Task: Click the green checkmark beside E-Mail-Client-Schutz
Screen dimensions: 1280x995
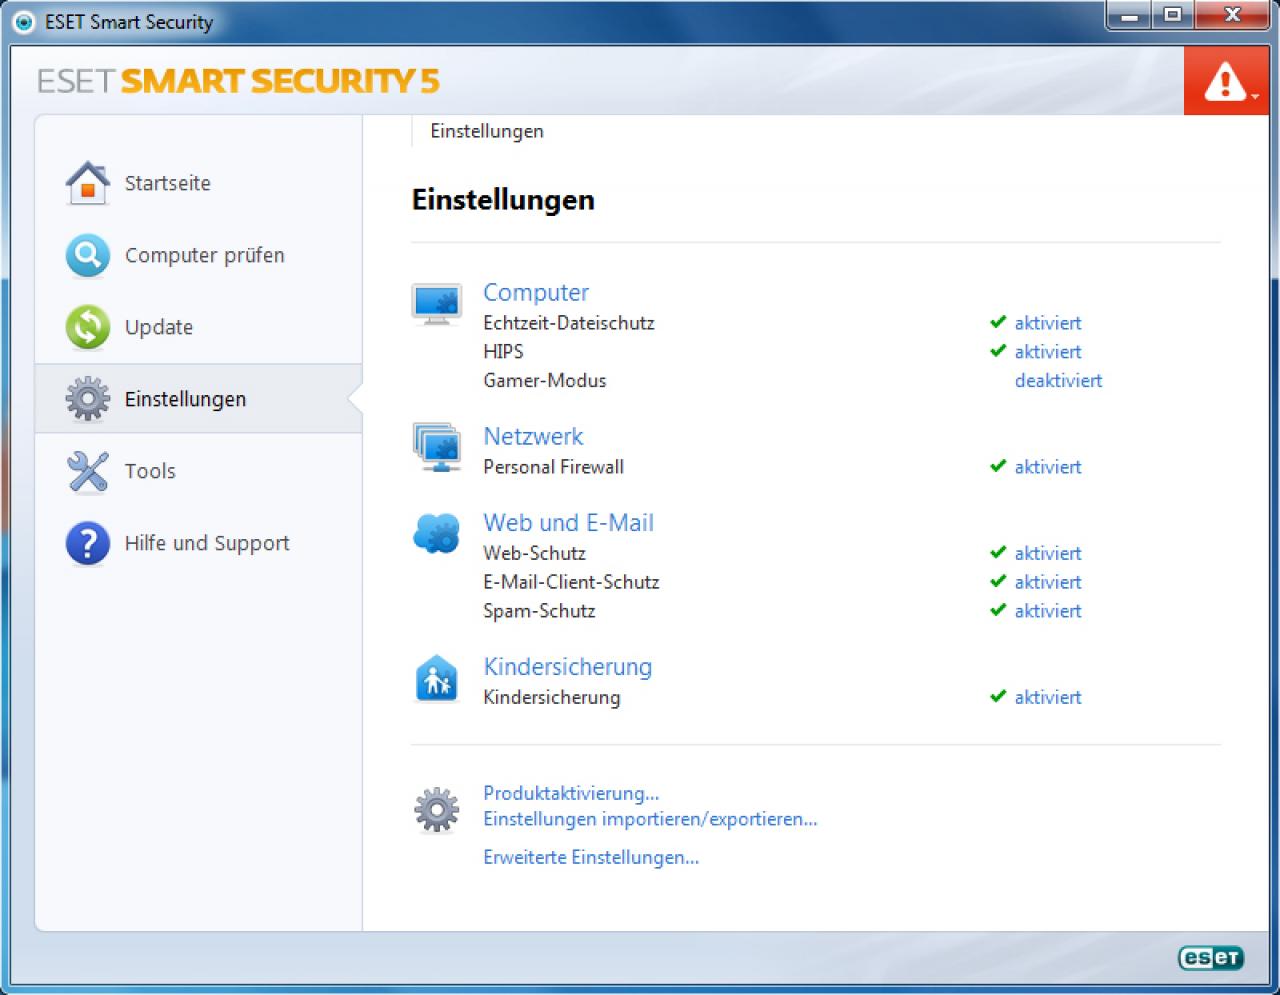Action: point(998,581)
